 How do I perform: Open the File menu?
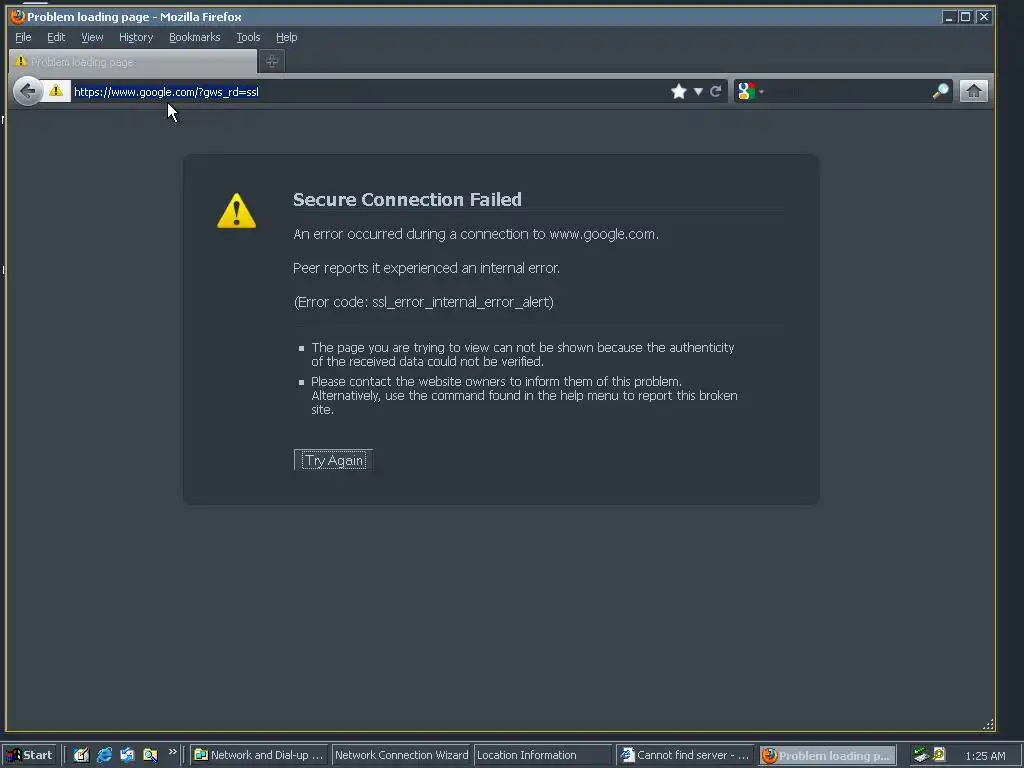coord(23,37)
